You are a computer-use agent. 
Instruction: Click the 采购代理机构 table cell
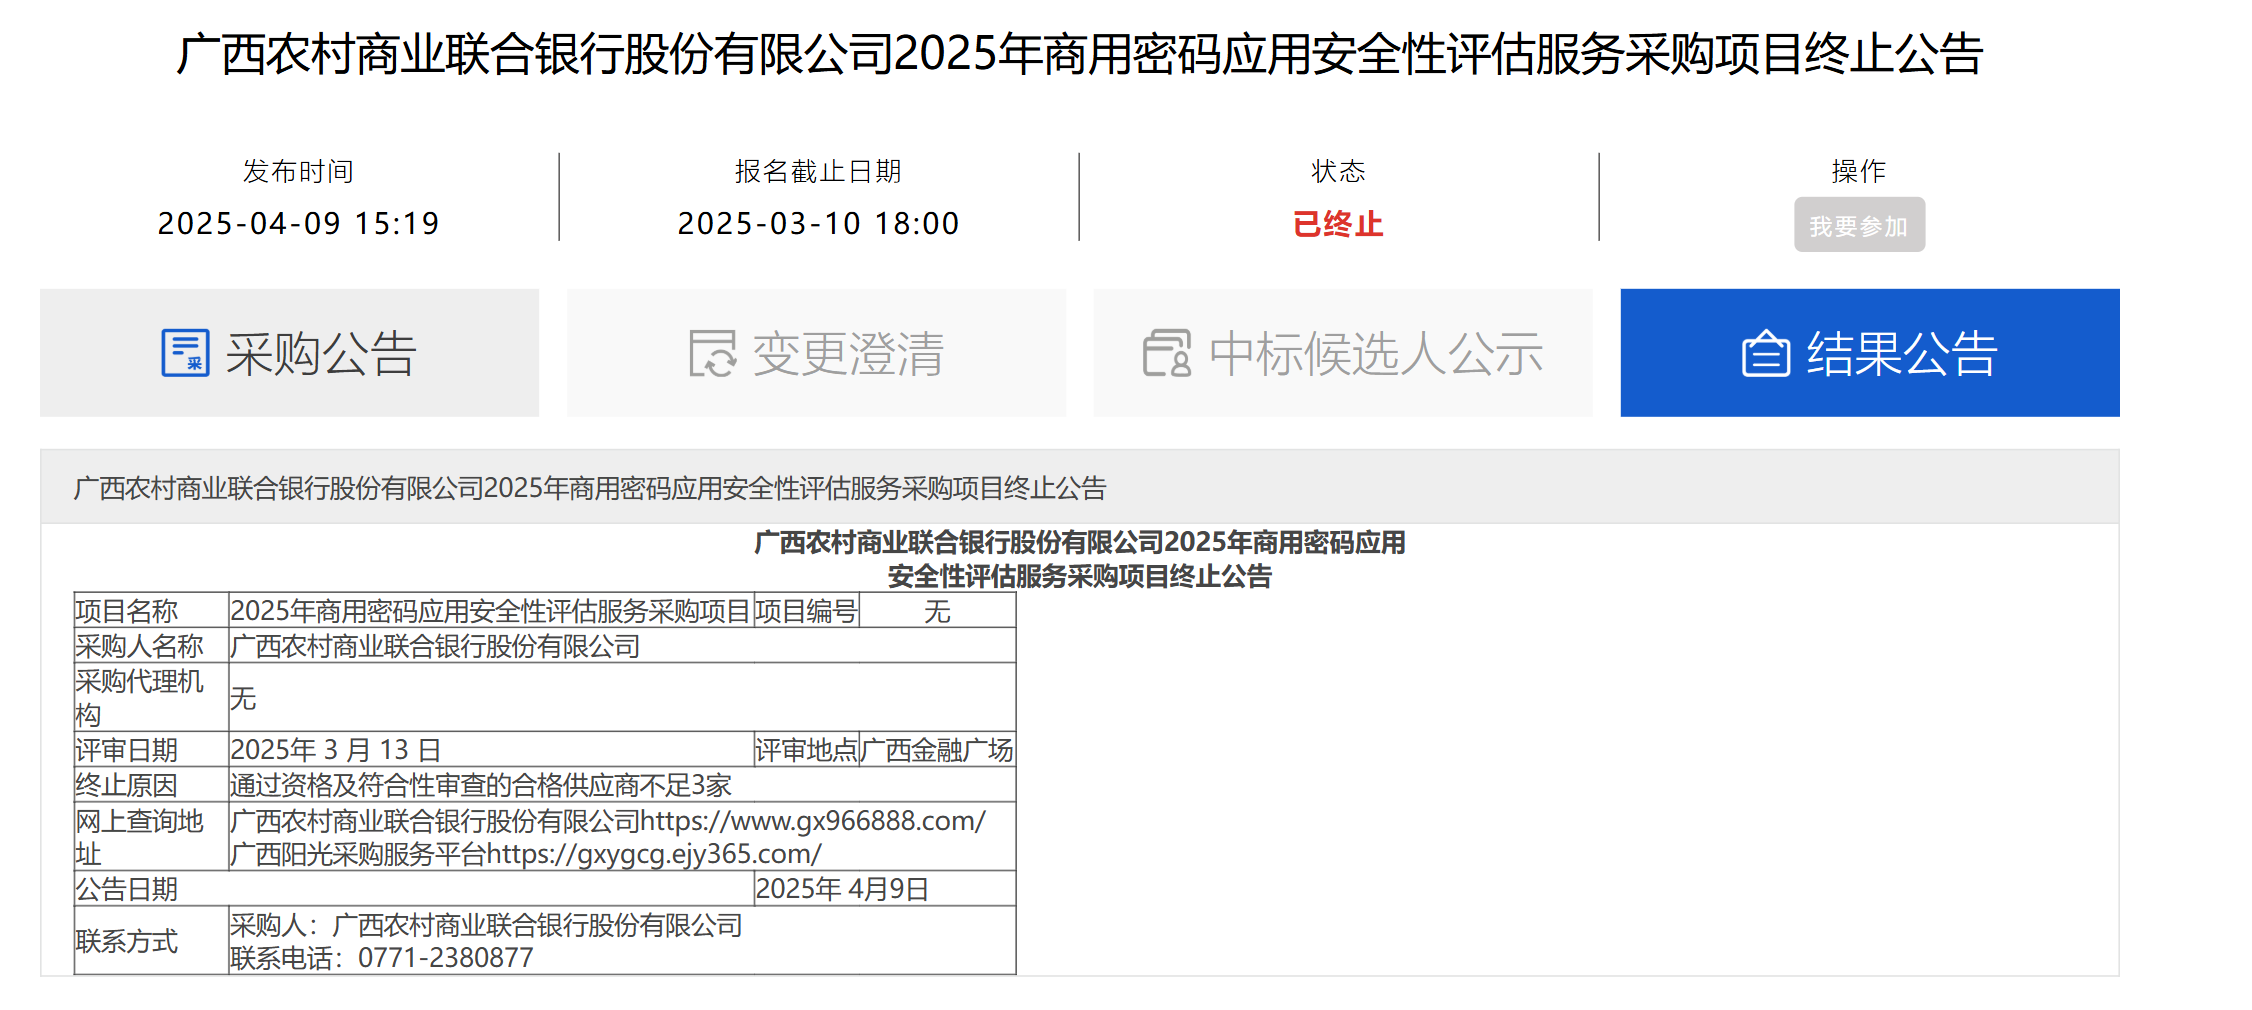point(151,697)
